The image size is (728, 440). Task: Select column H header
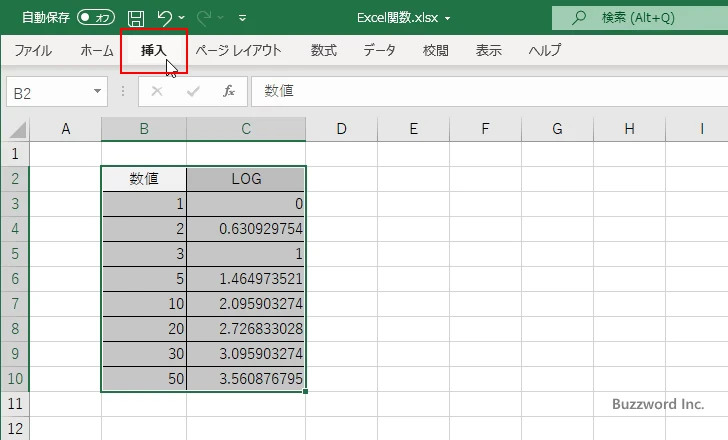(629, 129)
